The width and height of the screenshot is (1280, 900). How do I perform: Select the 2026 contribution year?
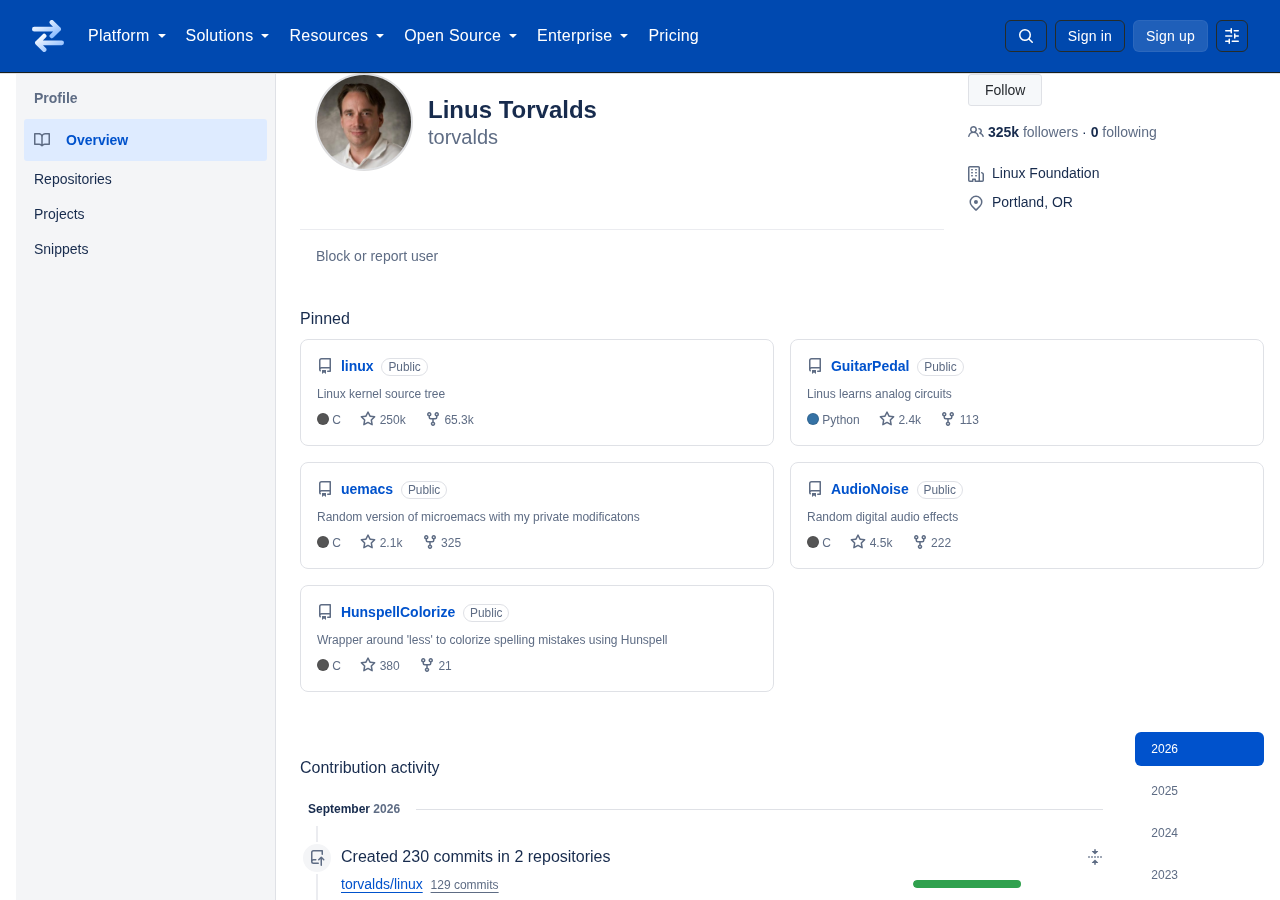tap(1199, 749)
